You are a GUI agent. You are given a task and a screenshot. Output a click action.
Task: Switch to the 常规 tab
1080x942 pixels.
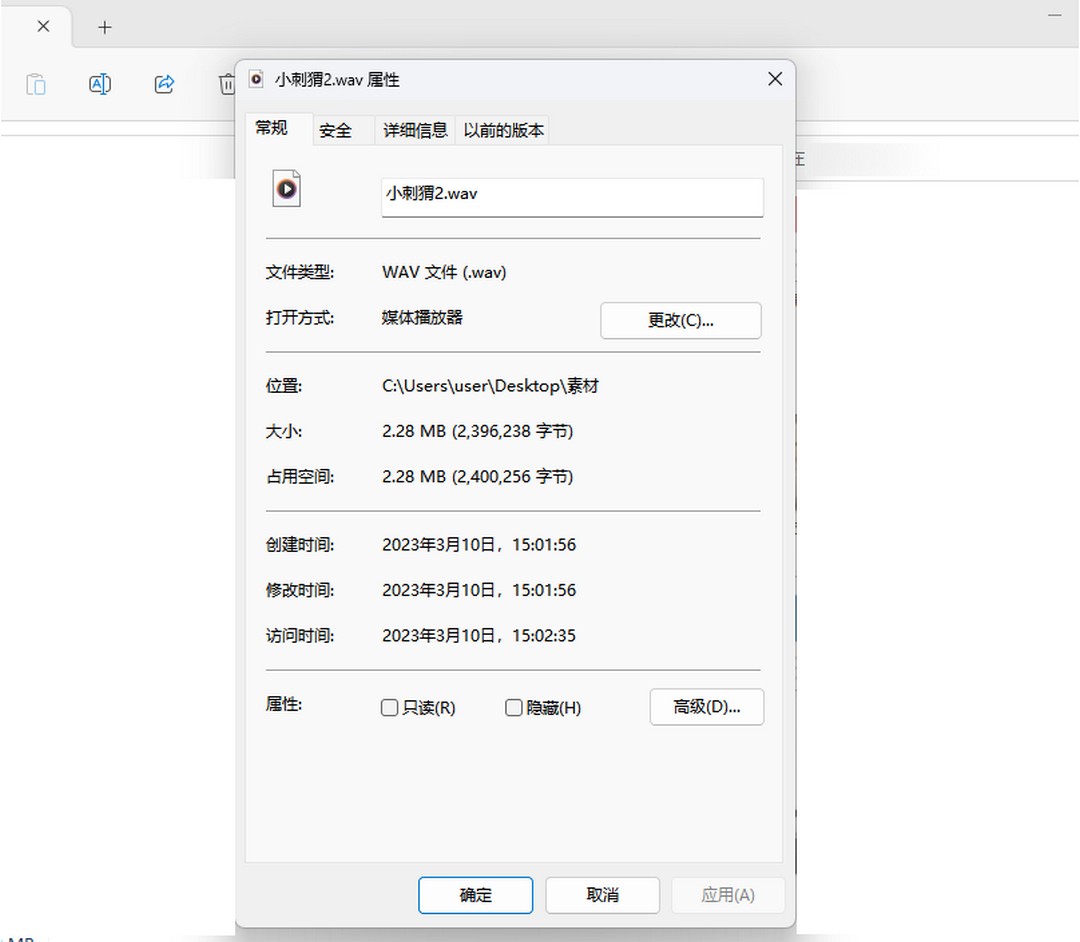coord(272,128)
